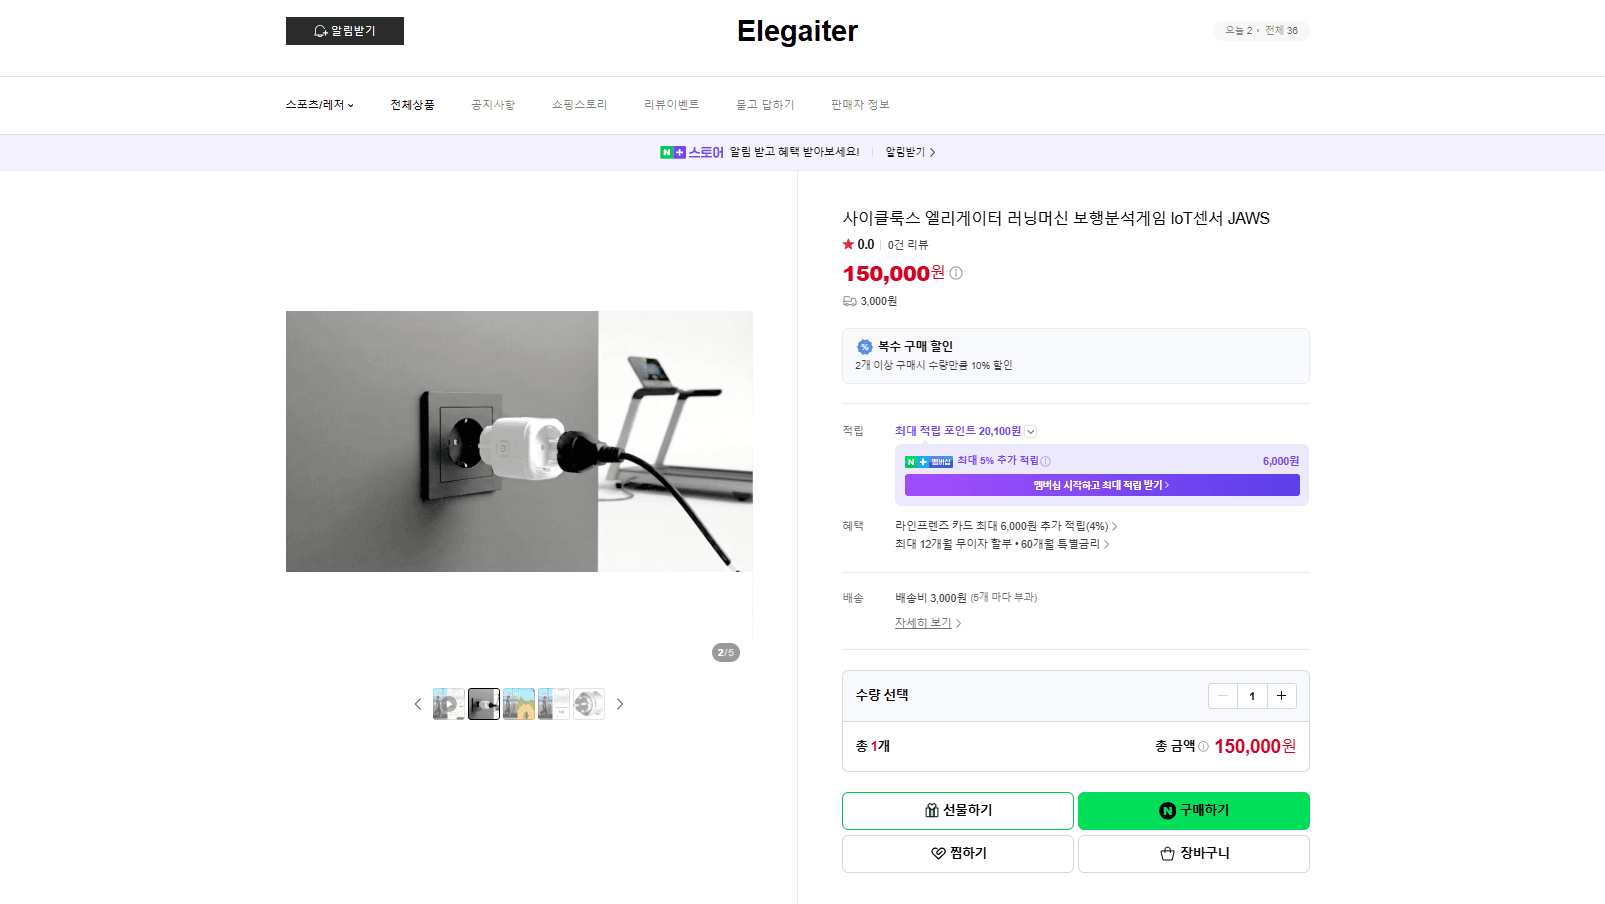Expand the 스포츠/레저 category dropdown
The image size is (1605, 904).
coord(320,105)
